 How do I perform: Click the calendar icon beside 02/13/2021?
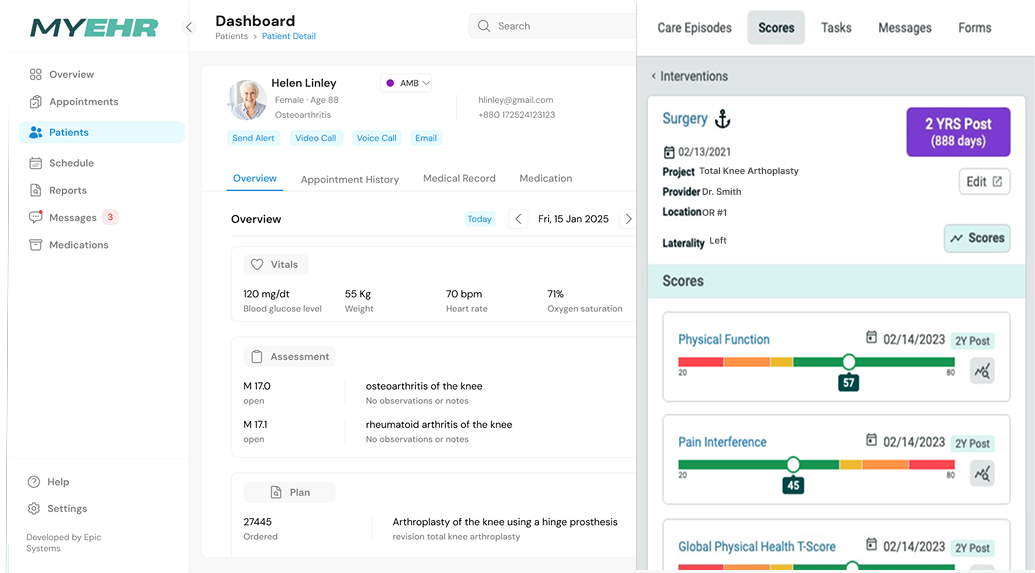[x=669, y=152]
